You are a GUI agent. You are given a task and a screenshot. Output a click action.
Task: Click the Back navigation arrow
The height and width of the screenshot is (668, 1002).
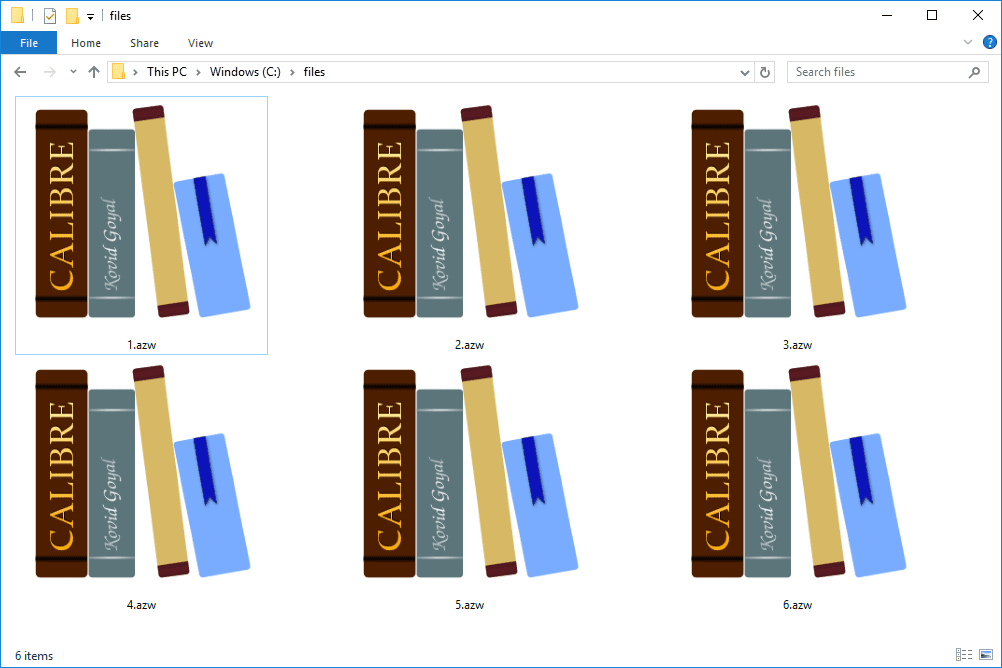tap(19, 71)
